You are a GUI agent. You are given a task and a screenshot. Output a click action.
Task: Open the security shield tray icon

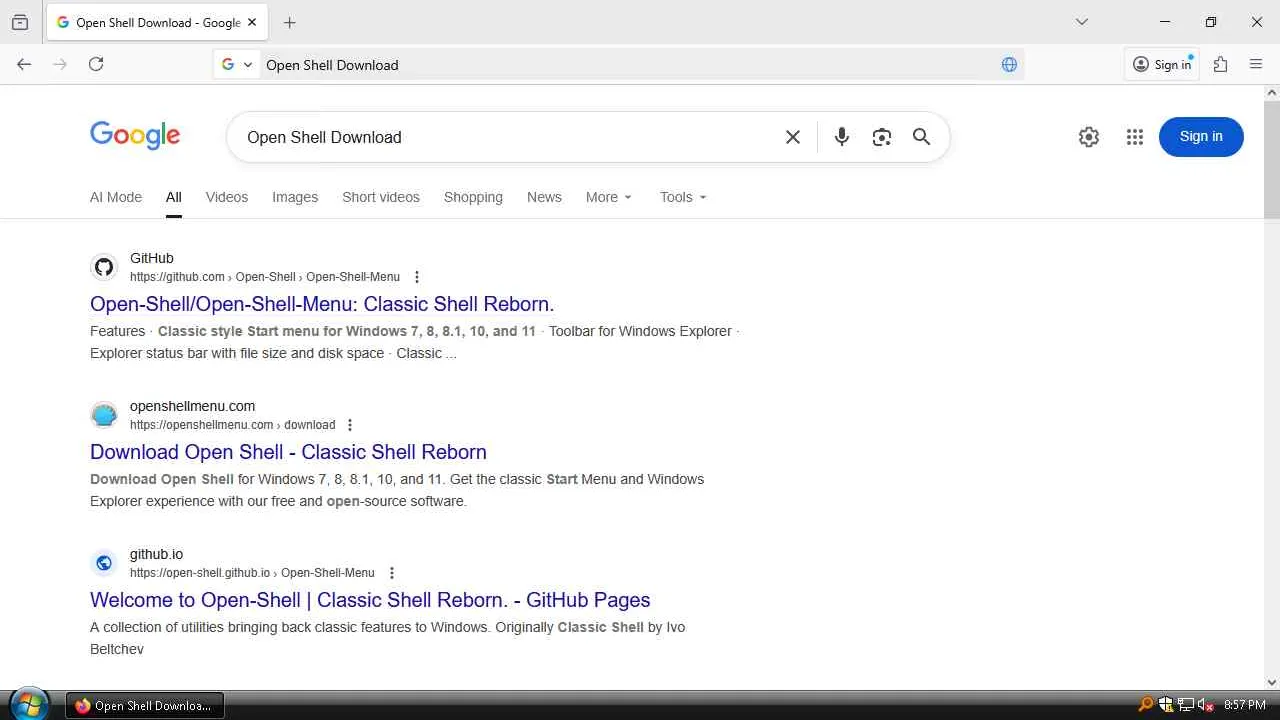(x=1166, y=705)
